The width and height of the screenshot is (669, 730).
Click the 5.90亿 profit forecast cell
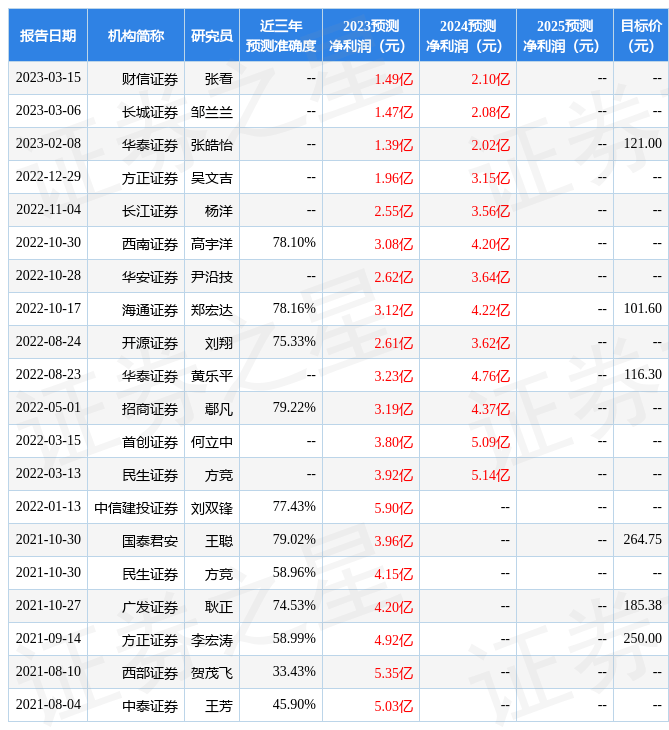point(393,507)
